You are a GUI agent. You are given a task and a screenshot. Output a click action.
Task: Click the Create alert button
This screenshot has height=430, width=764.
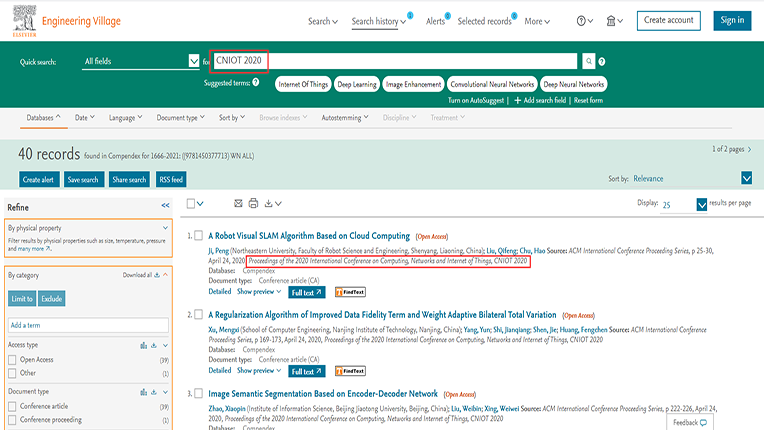(x=38, y=180)
